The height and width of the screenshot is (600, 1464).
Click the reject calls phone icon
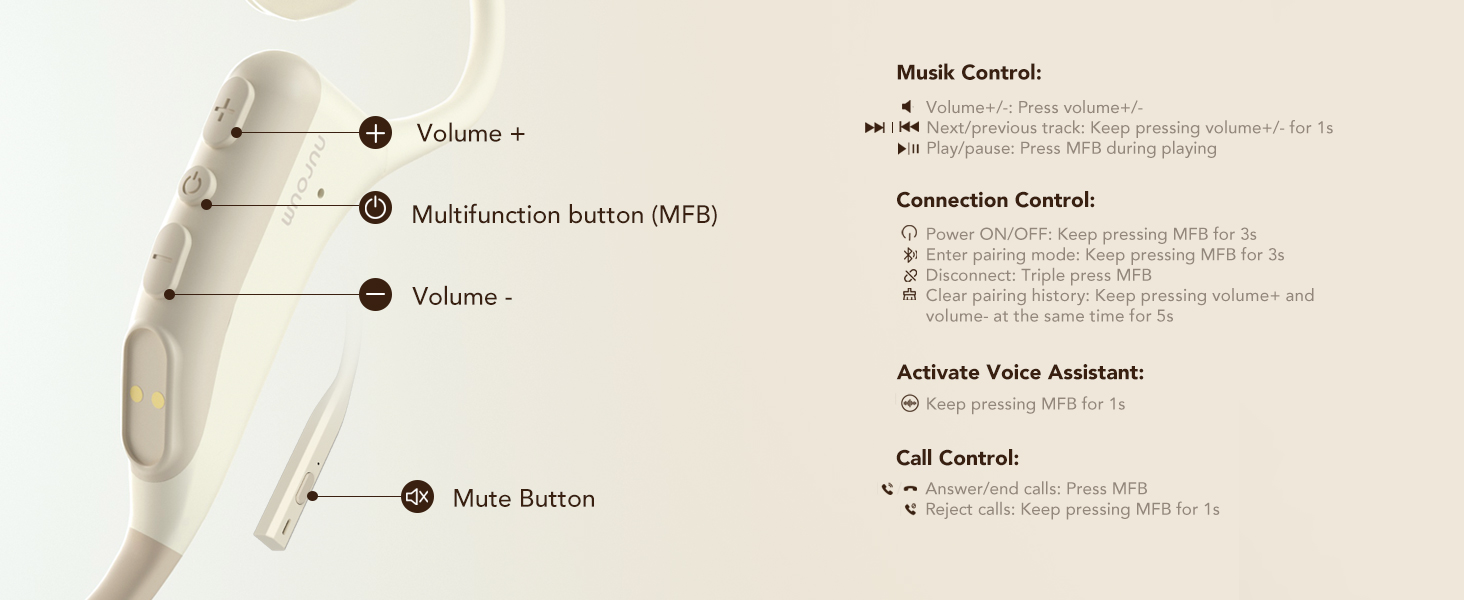[x=910, y=510]
